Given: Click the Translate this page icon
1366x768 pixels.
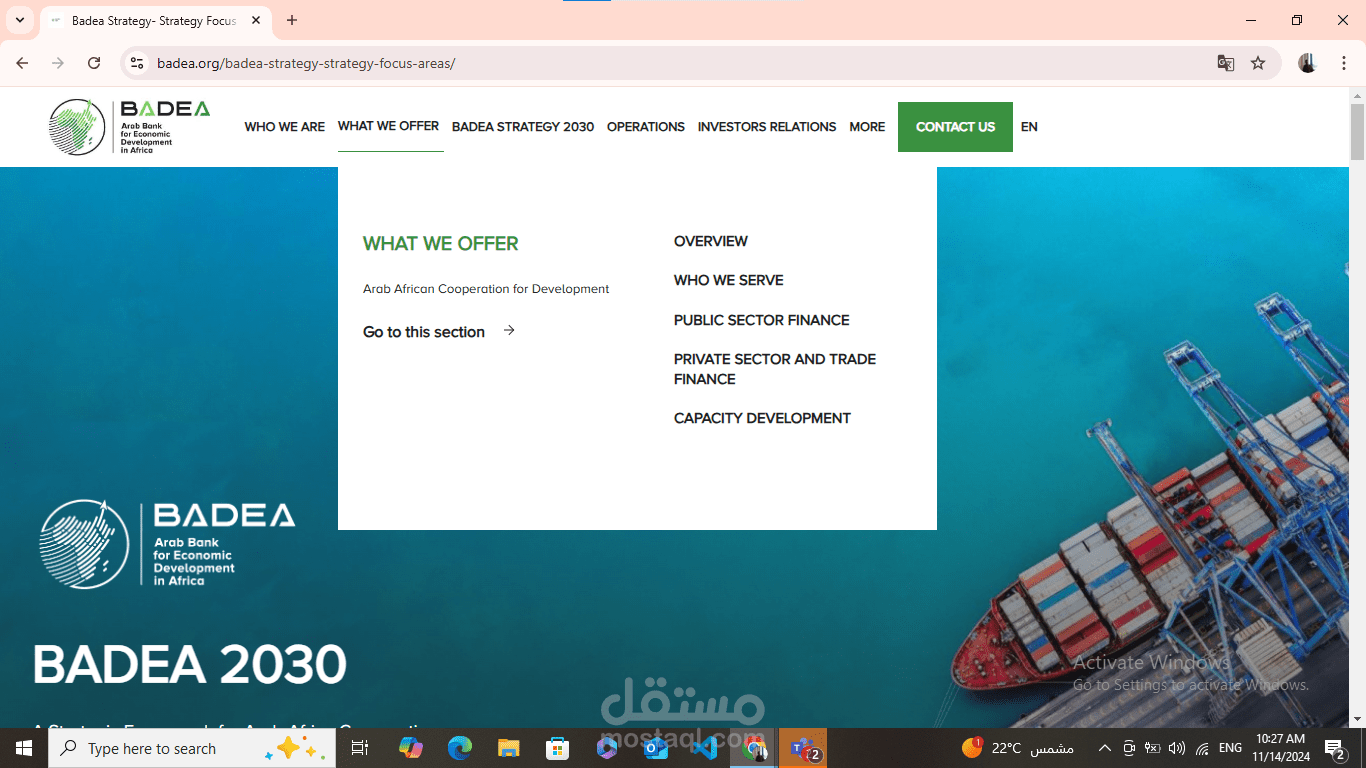Looking at the screenshot, I should [x=1225, y=63].
